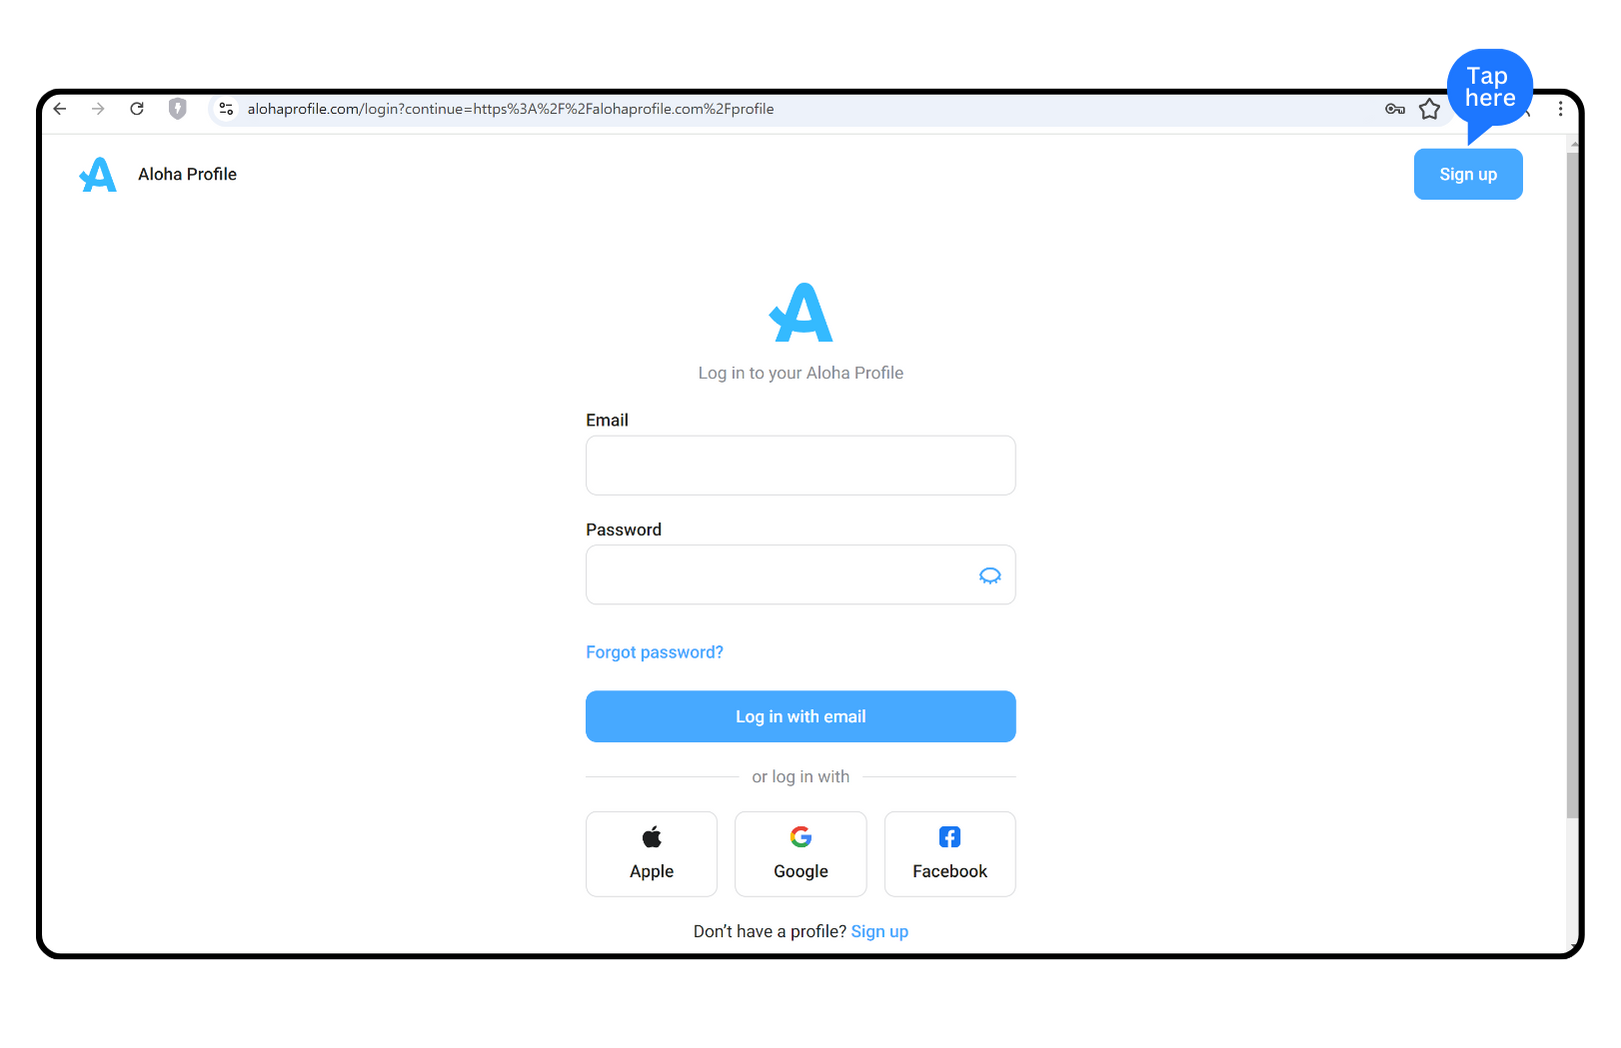
Task: Open the Forgot password? link
Action: click(654, 652)
